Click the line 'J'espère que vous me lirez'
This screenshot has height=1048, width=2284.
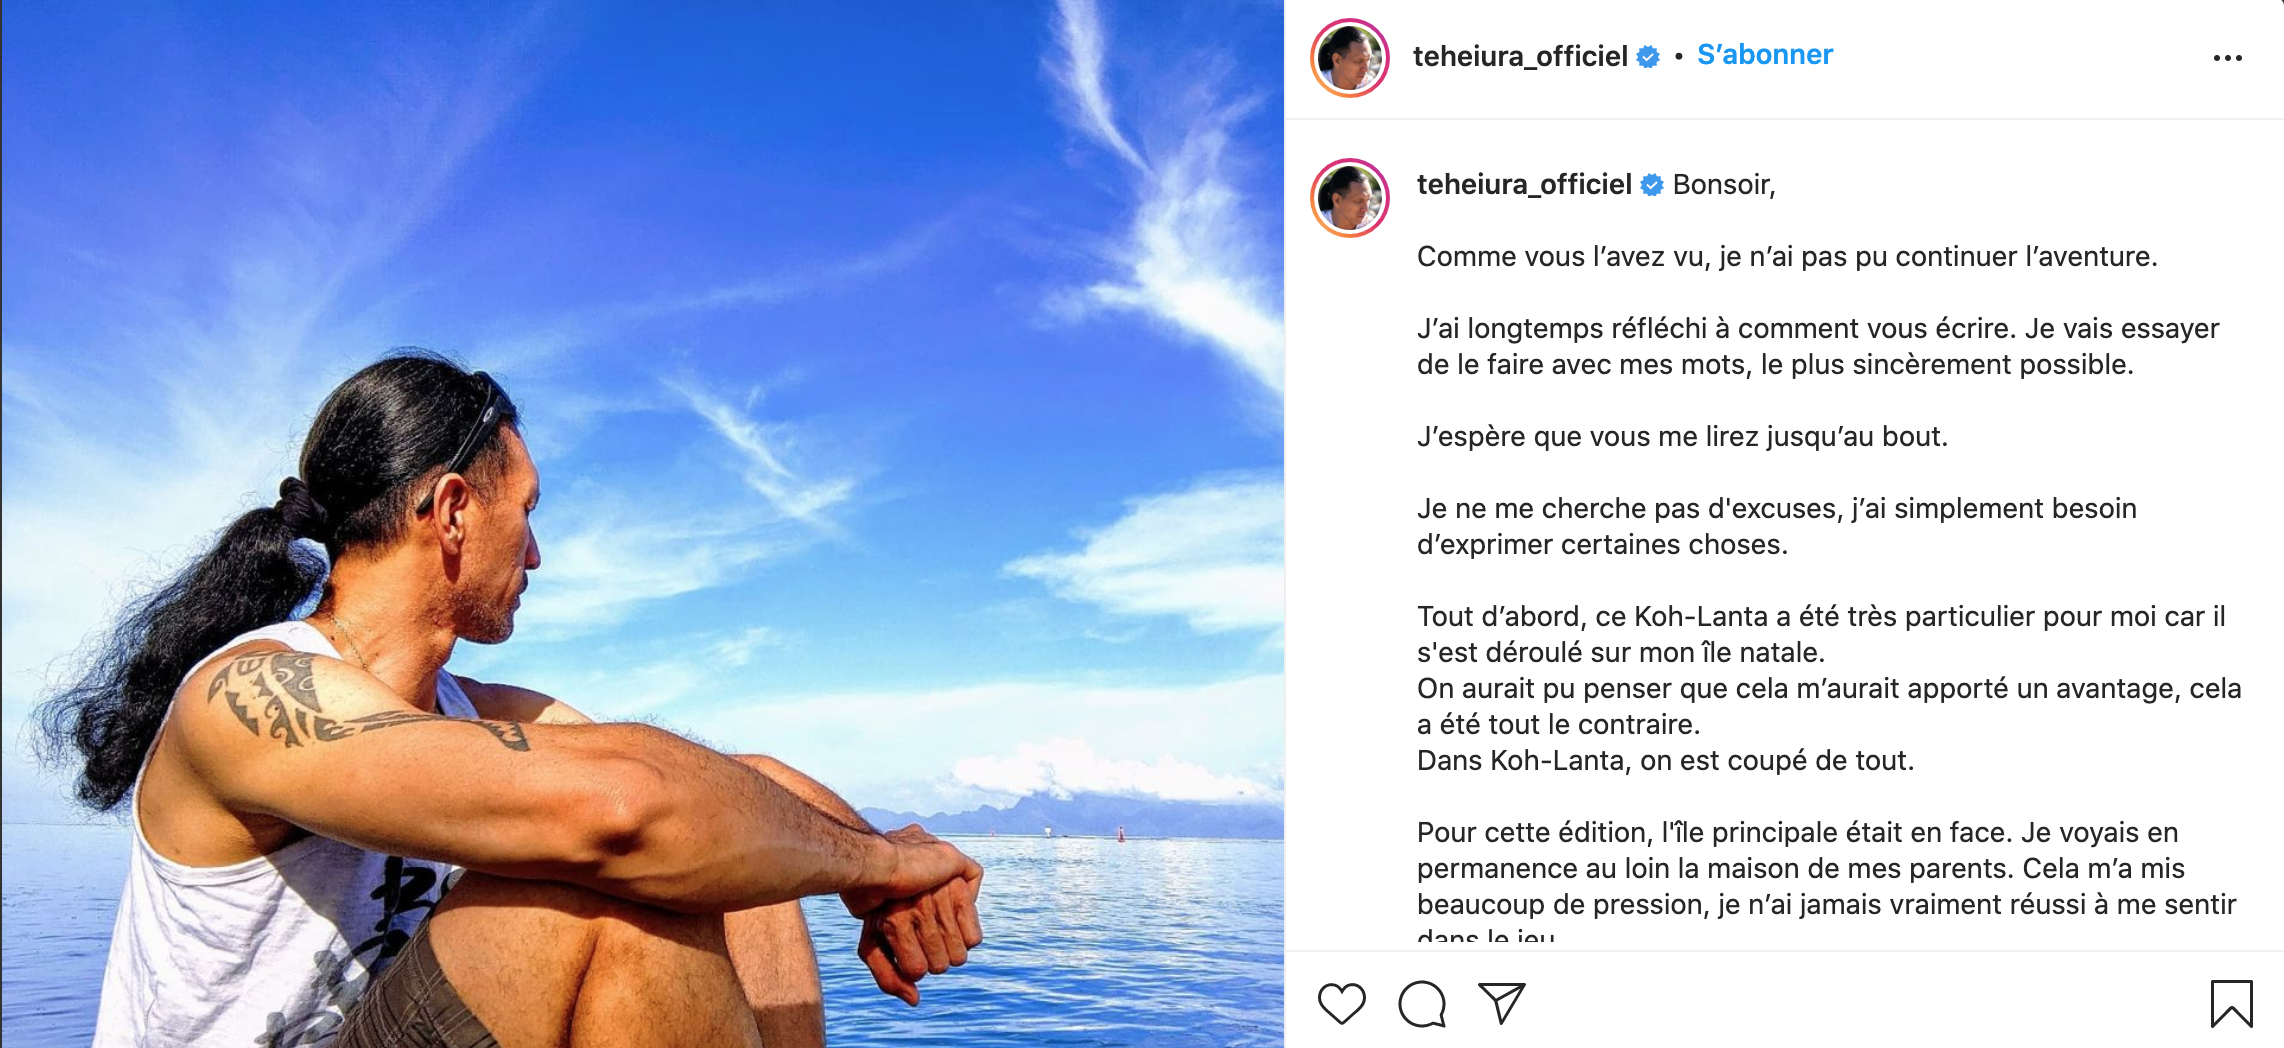coord(1682,437)
